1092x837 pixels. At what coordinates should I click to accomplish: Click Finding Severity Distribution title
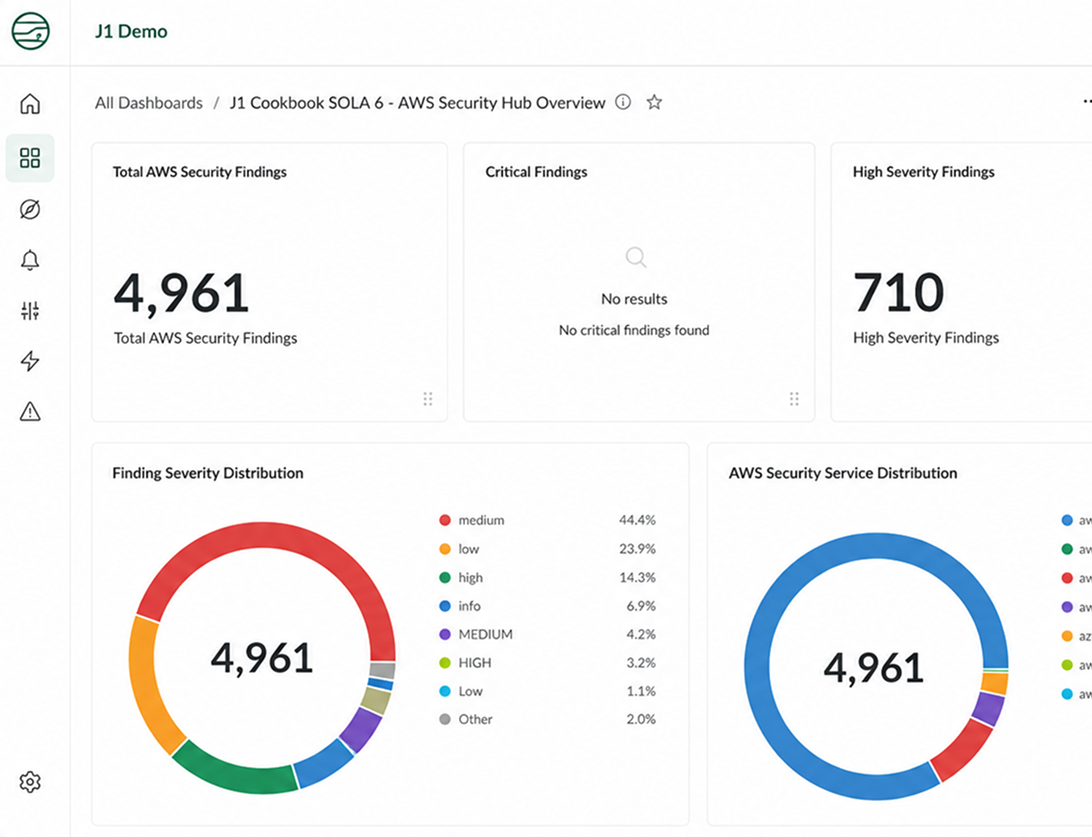(208, 473)
